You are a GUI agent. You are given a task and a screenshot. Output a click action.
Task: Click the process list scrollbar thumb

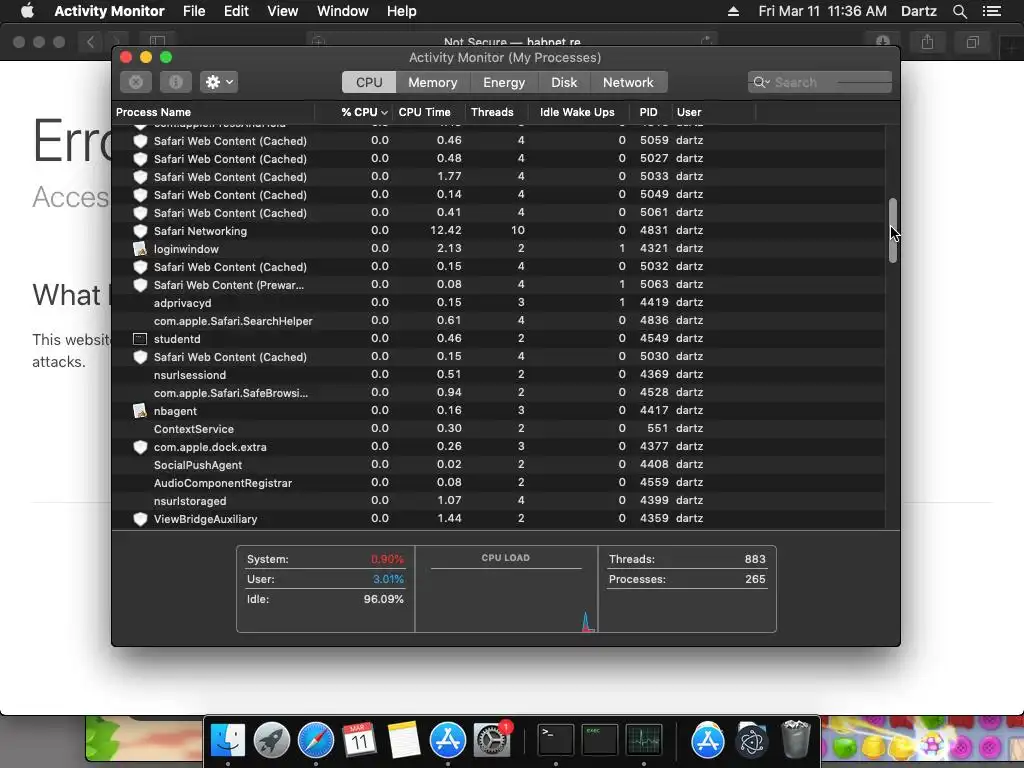pos(893,231)
